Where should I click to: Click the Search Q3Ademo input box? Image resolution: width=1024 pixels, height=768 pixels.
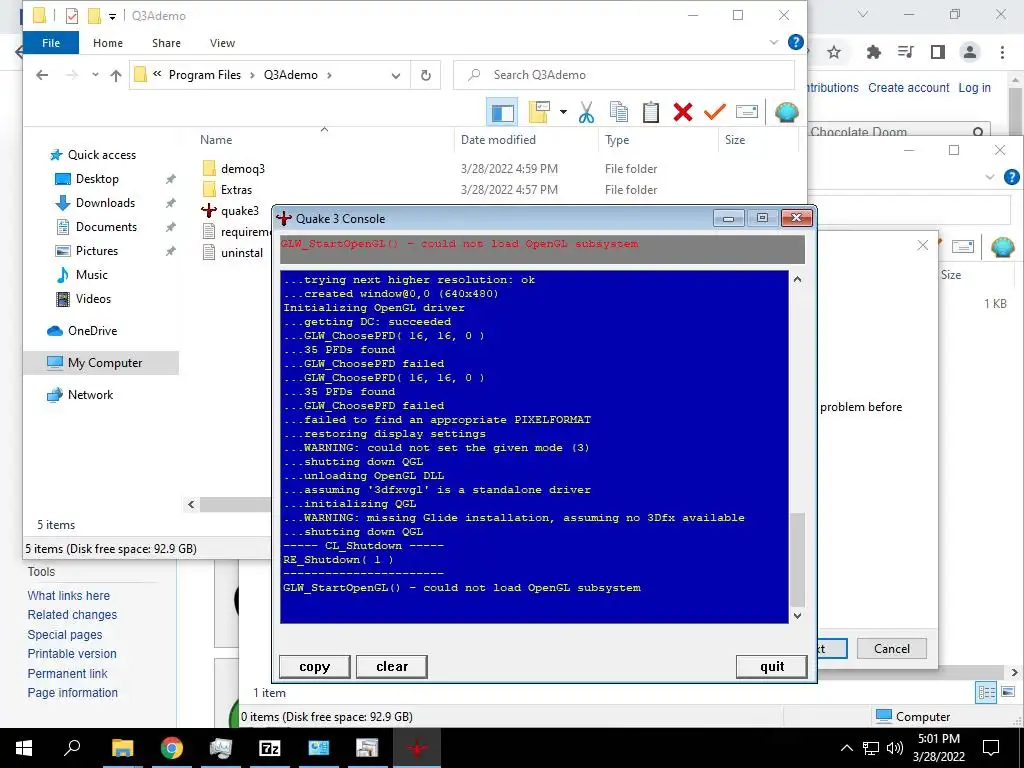624,75
